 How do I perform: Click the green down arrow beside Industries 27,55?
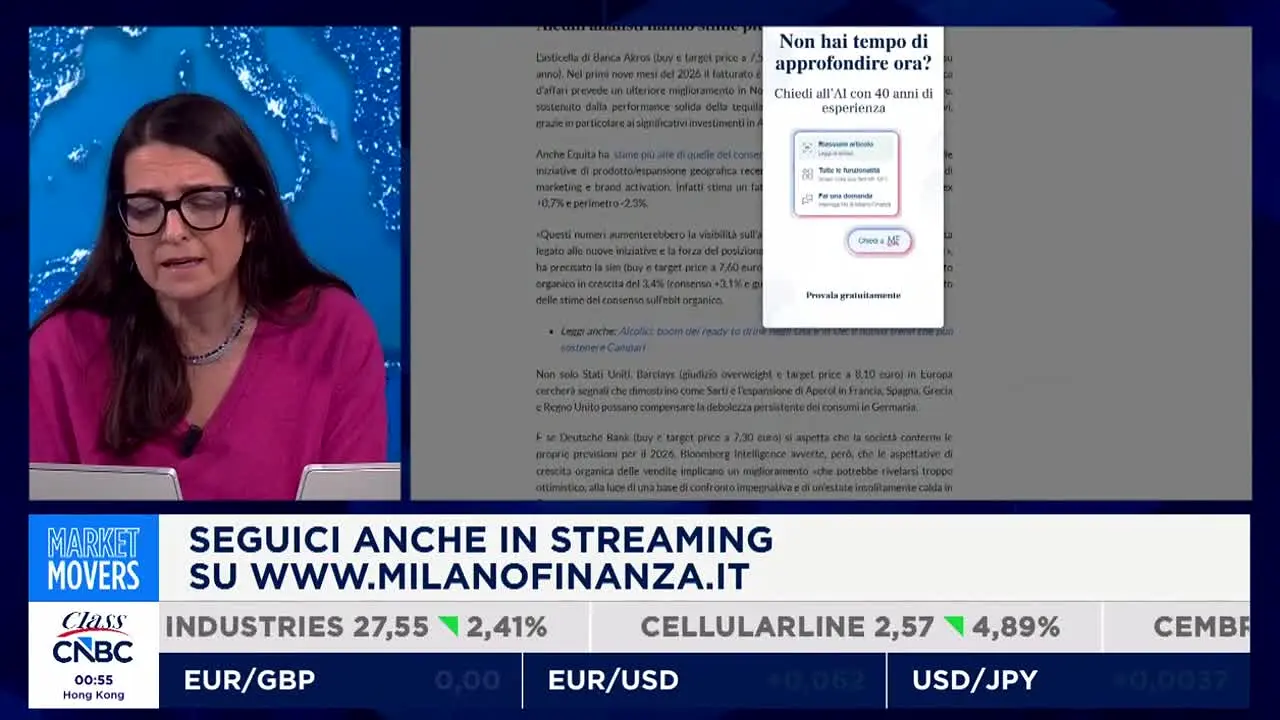coord(448,627)
